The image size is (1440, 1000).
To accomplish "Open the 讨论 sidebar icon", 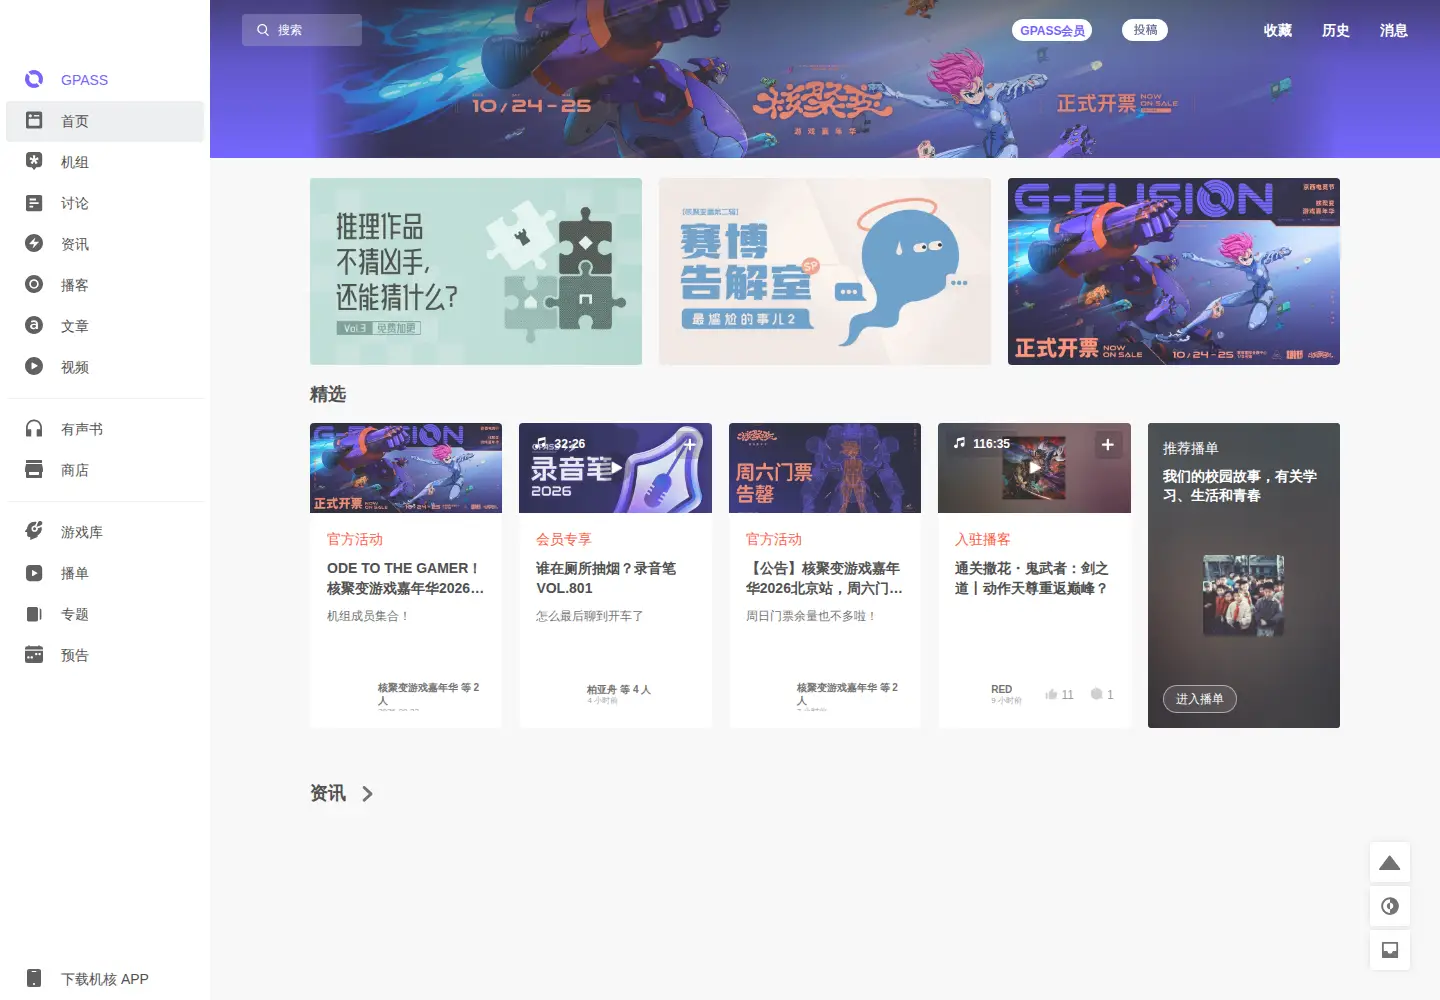I will (34, 202).
